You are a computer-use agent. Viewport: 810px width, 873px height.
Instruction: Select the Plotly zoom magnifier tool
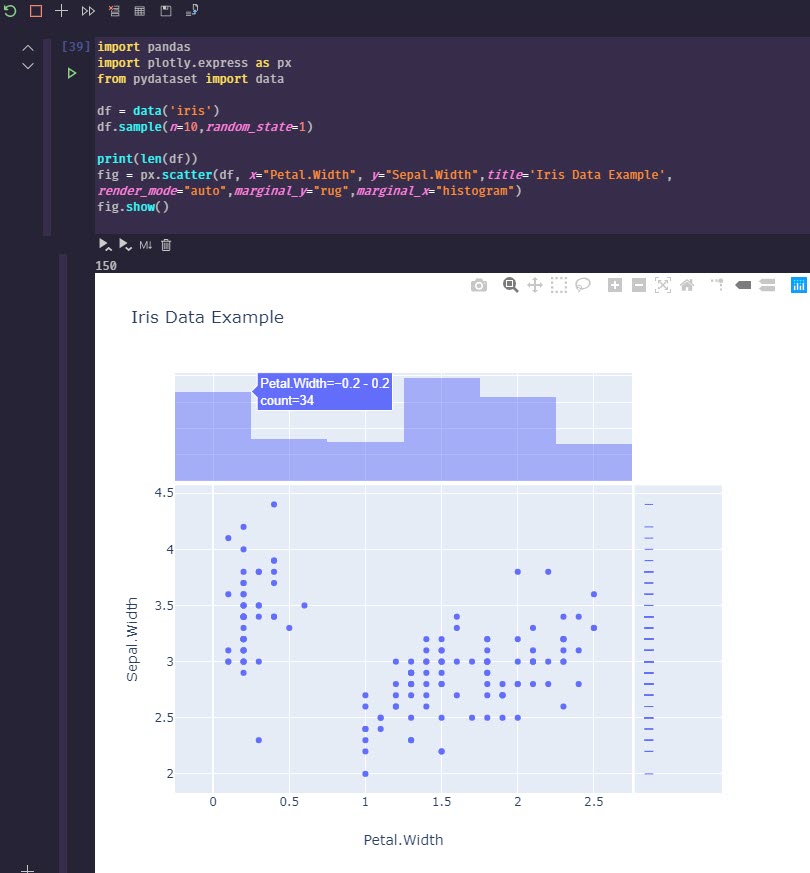point(511,285)
